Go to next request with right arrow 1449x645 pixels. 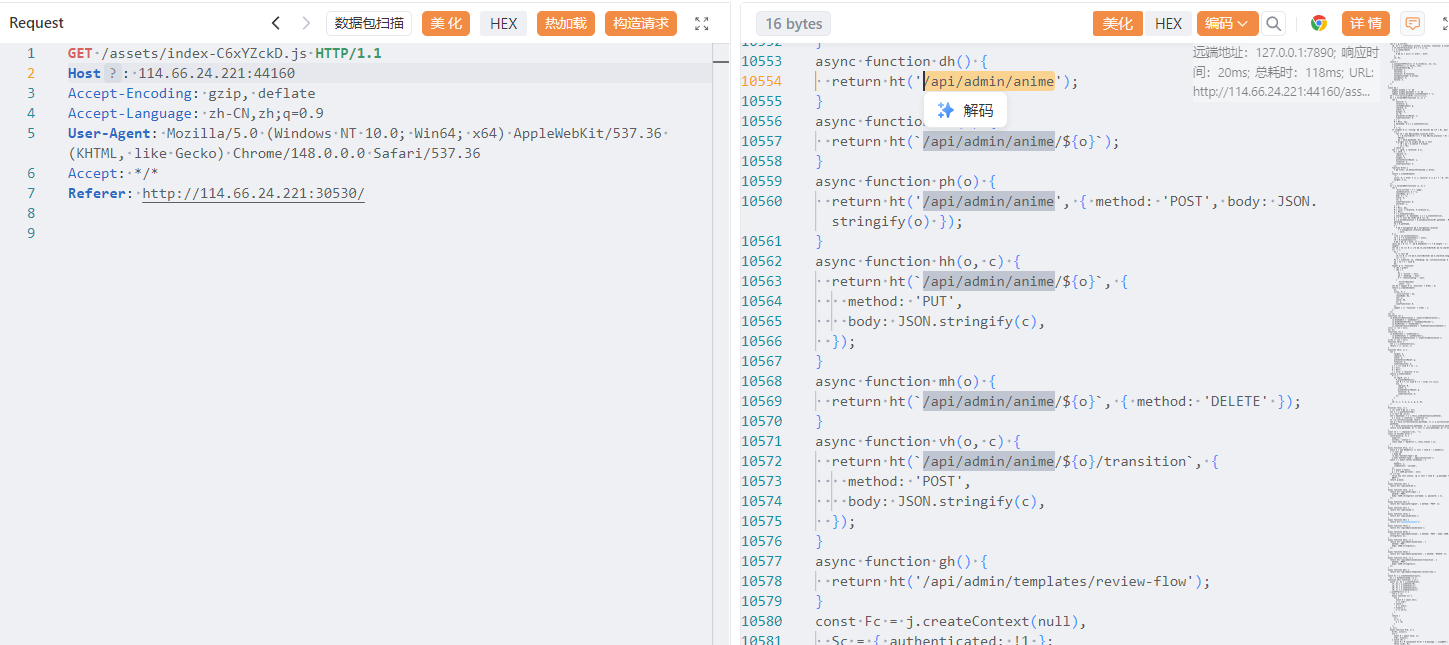(305, 23)
